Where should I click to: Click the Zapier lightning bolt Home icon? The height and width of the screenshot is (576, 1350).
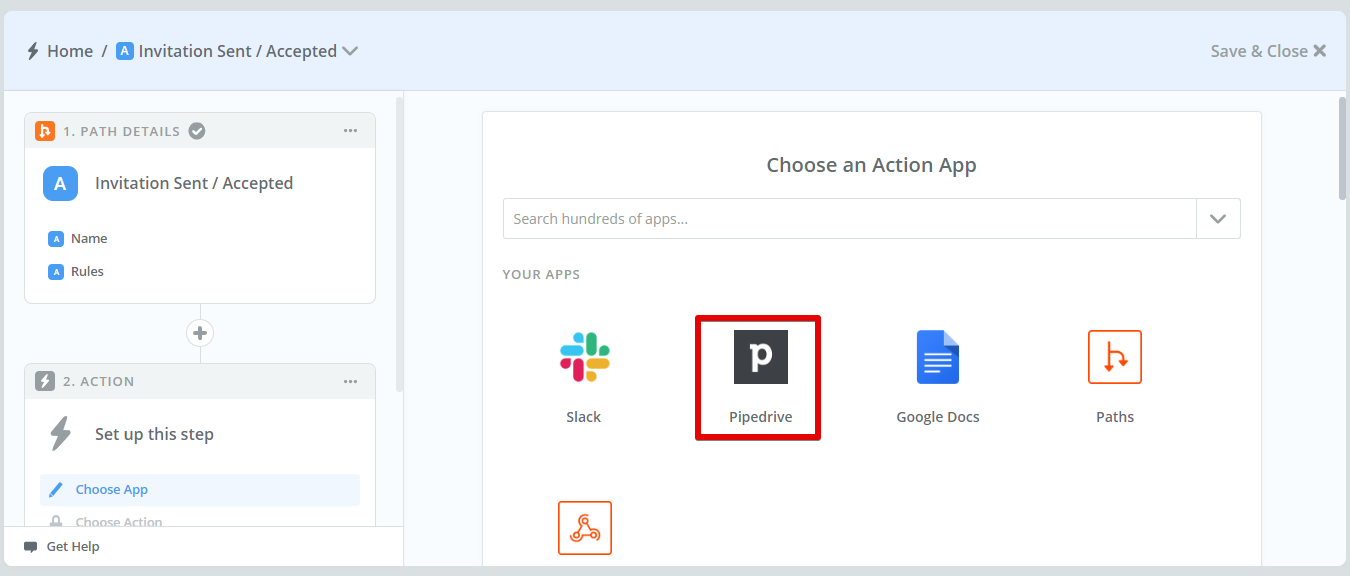pos(33,51)
